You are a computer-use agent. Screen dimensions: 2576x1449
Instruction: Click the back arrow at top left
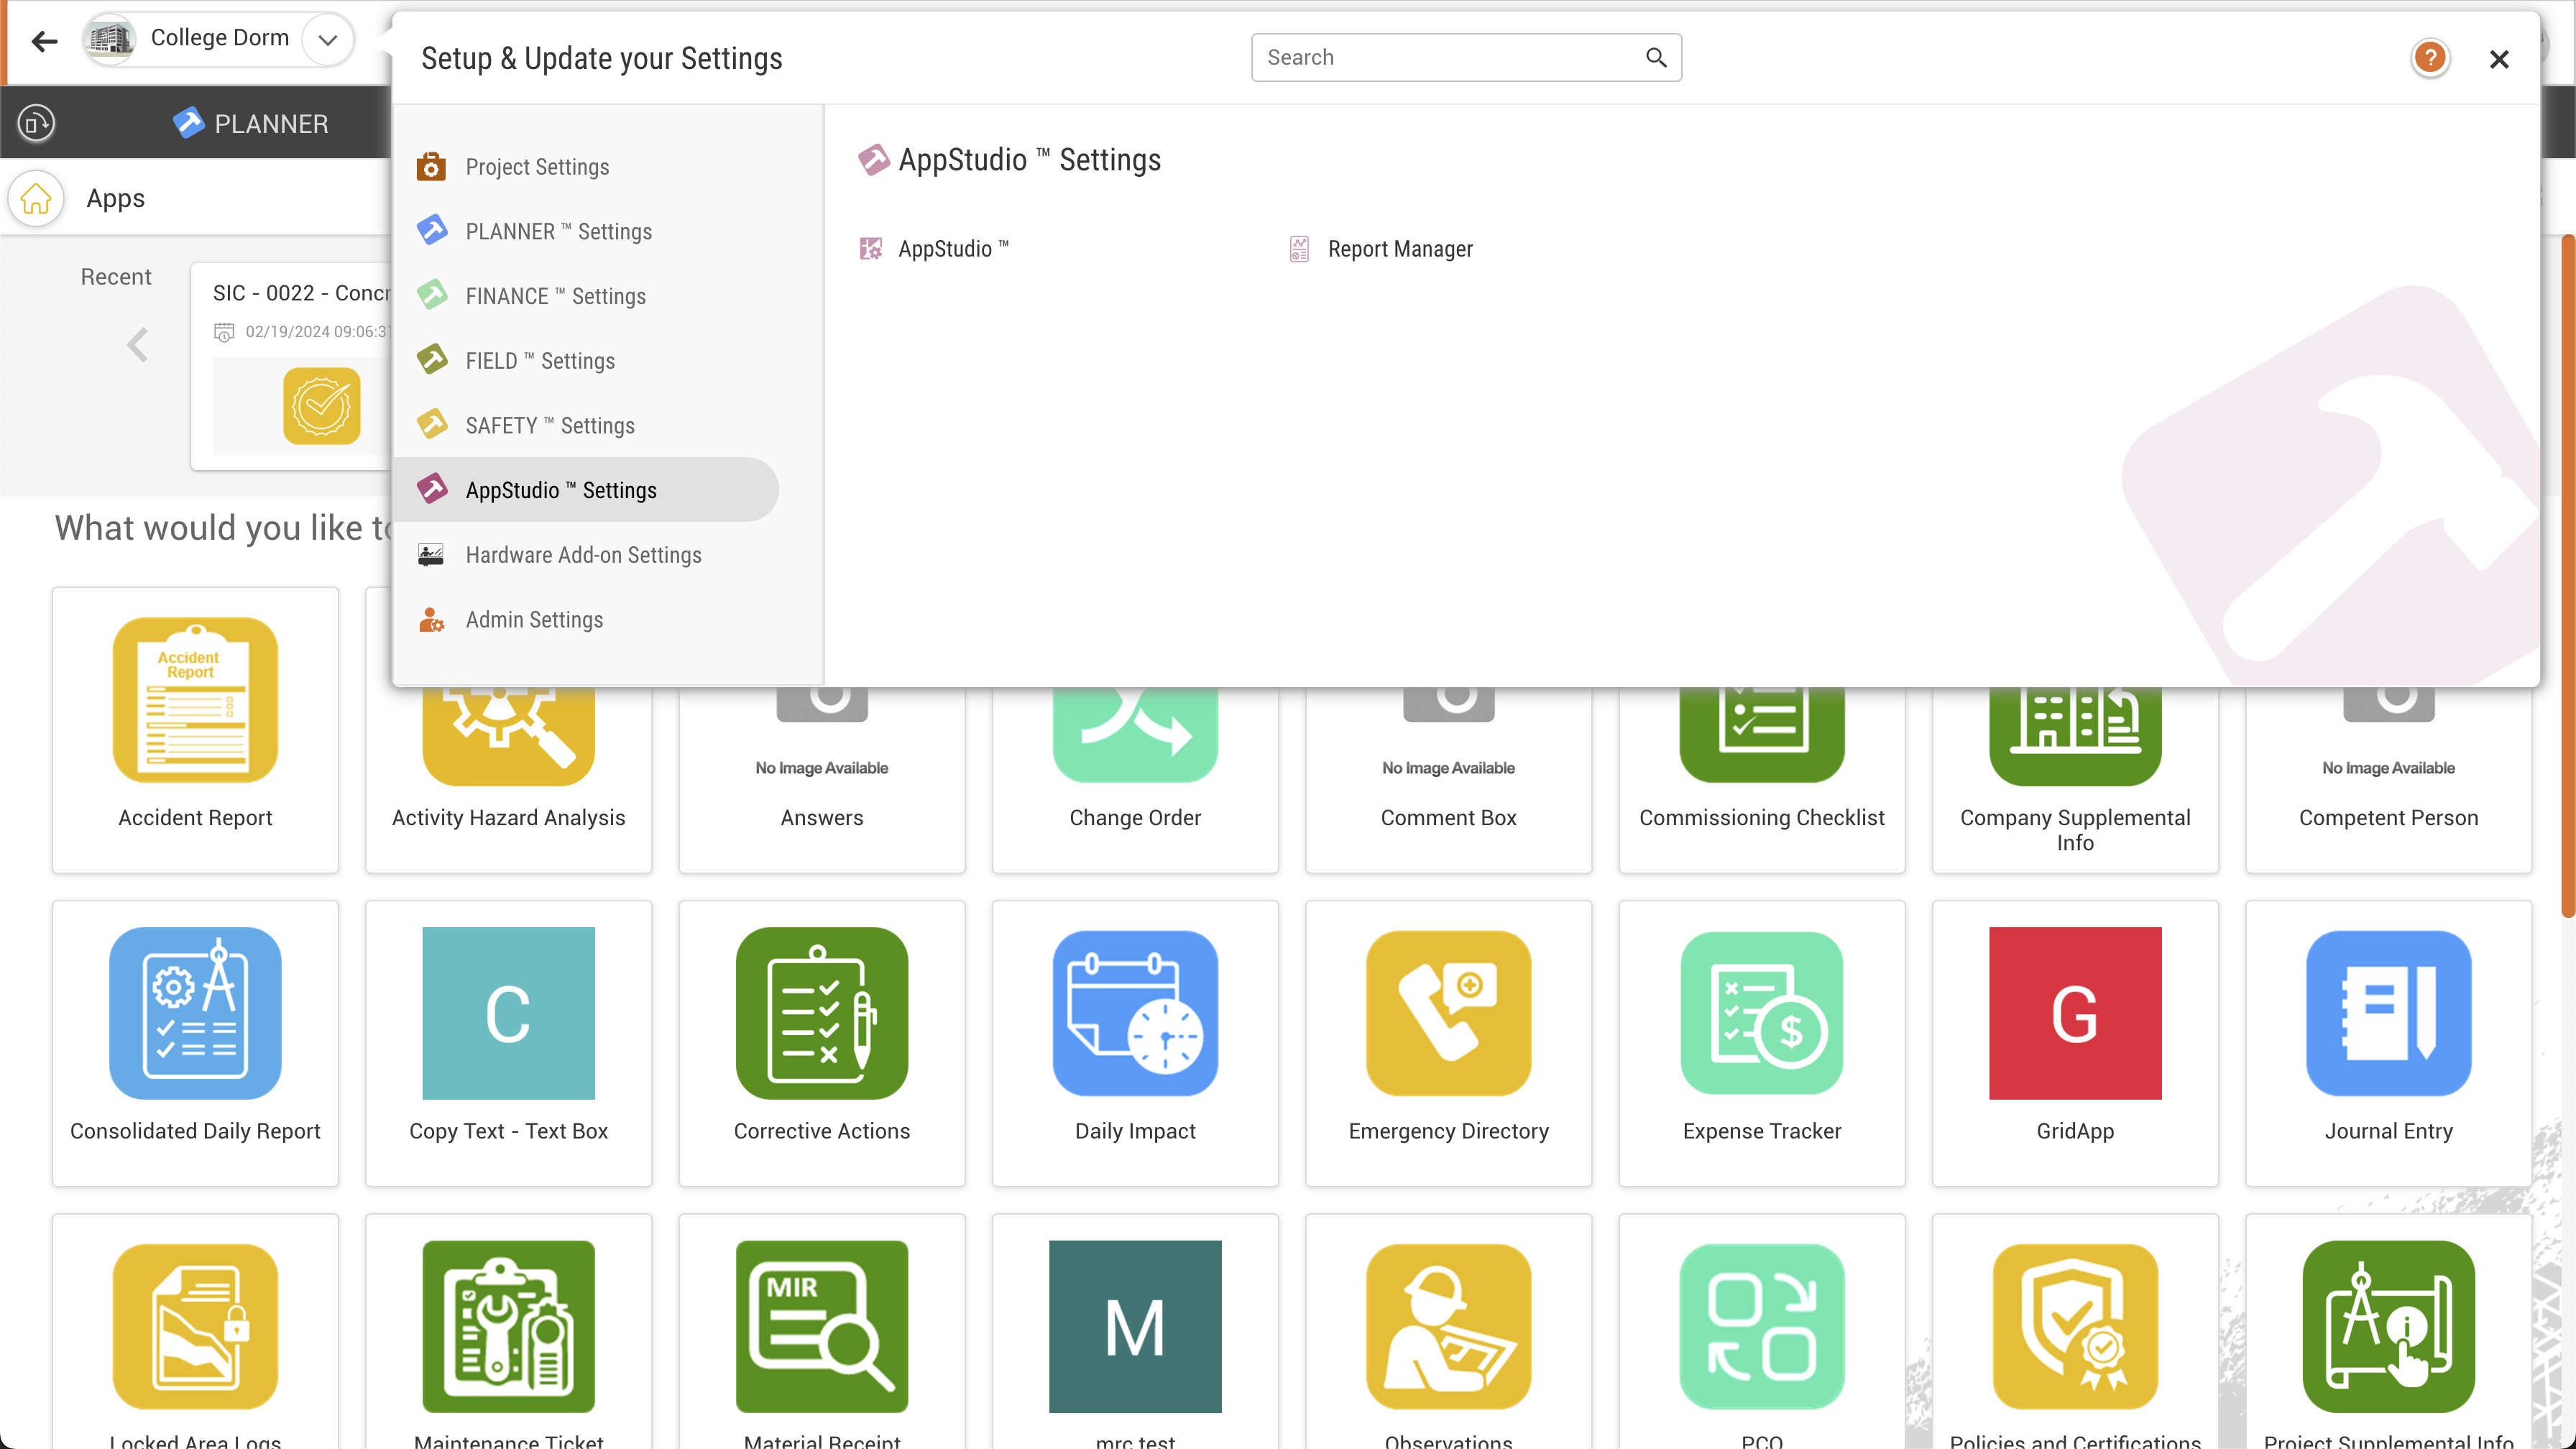tap(44, 40)
